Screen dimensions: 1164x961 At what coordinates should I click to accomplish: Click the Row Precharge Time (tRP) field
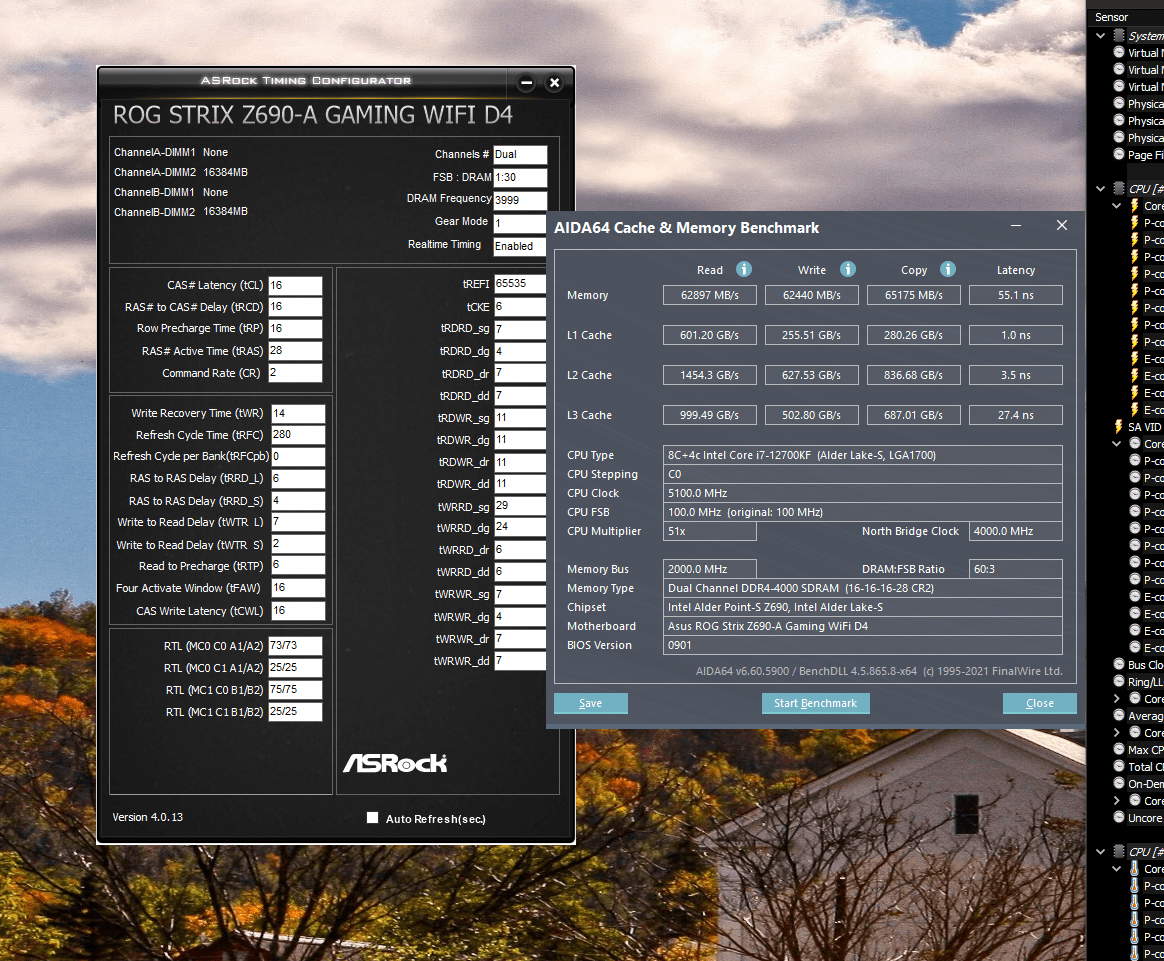(295, 328)
